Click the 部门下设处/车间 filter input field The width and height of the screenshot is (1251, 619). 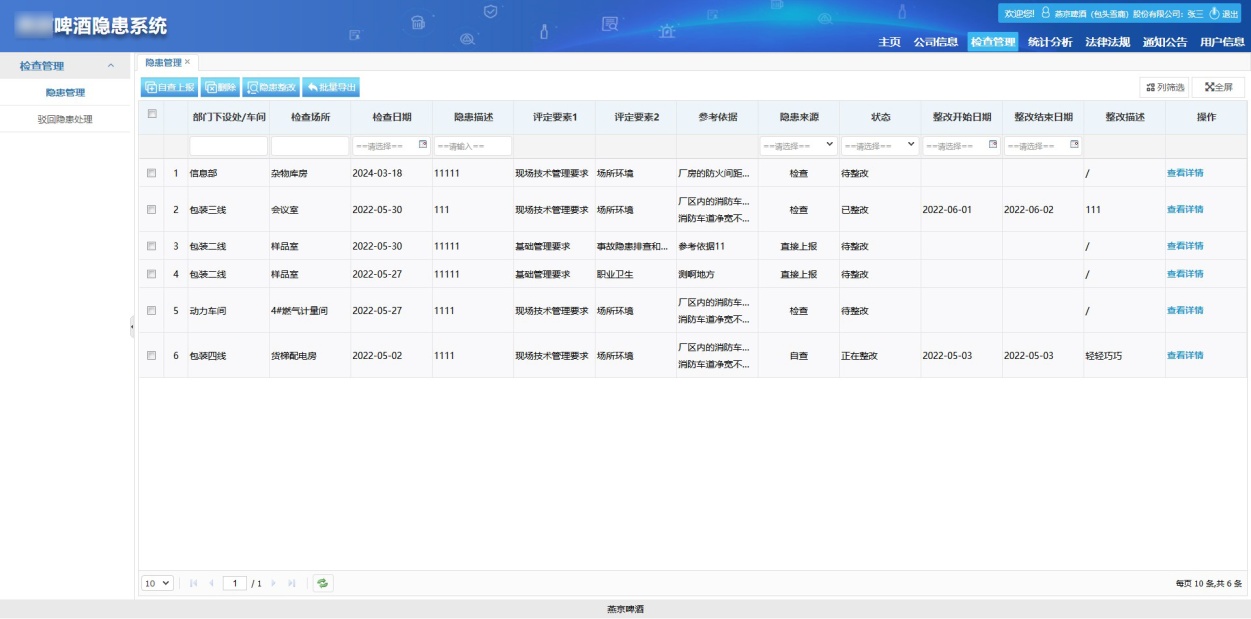228,146
